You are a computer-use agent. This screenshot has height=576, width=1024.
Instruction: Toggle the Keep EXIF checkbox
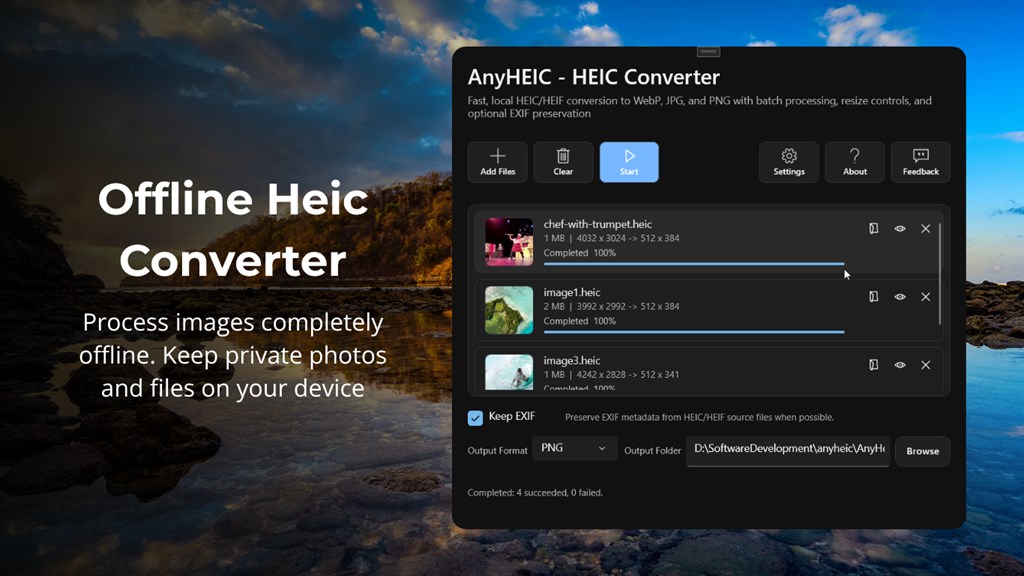pyautogui.click(x=475, y=418)
